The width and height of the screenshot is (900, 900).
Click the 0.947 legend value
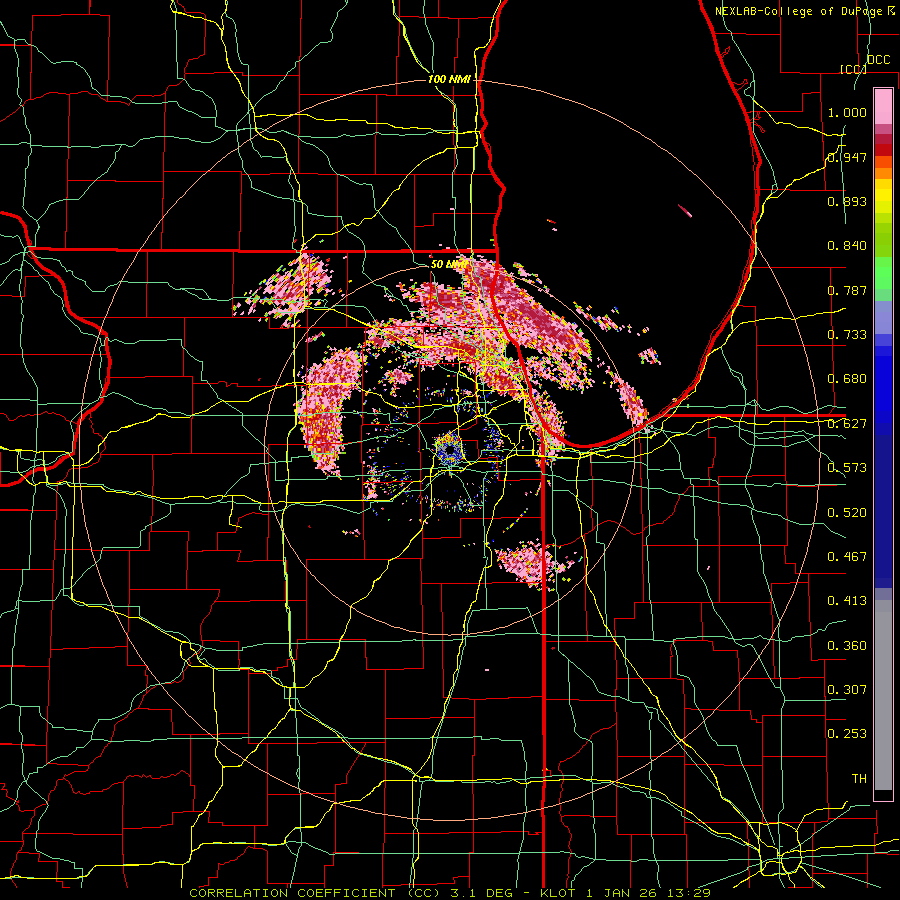click(847, 157)
